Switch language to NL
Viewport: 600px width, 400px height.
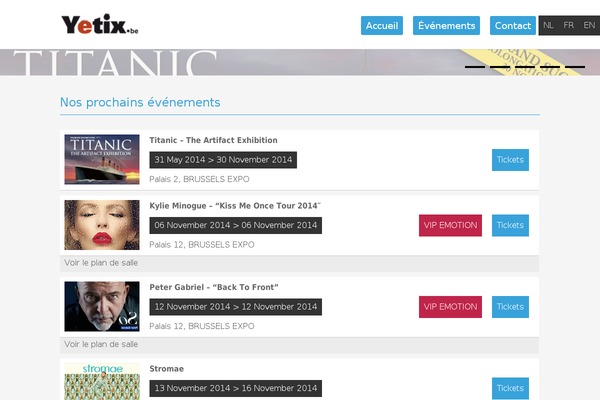click(x=548, y=25)
